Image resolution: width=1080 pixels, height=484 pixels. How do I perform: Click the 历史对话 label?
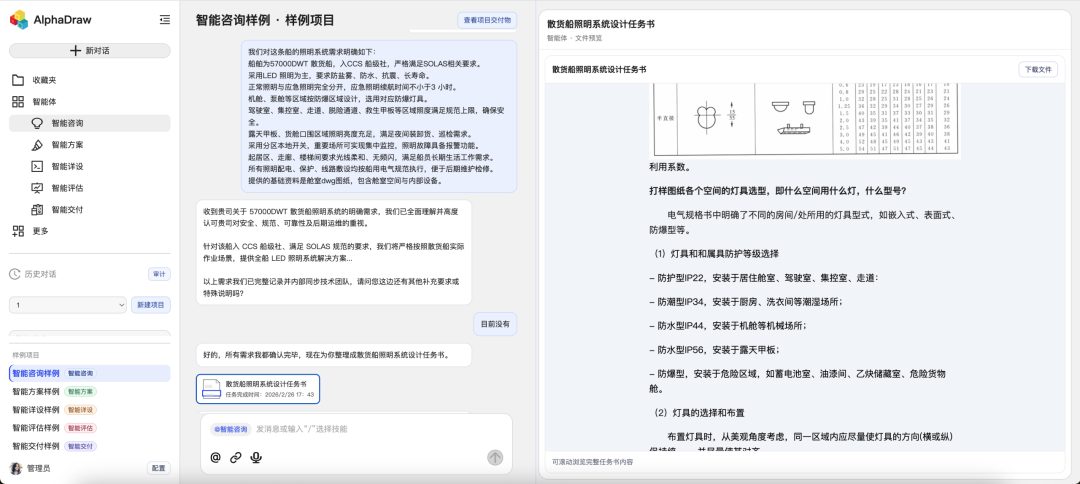coord(40,274)
